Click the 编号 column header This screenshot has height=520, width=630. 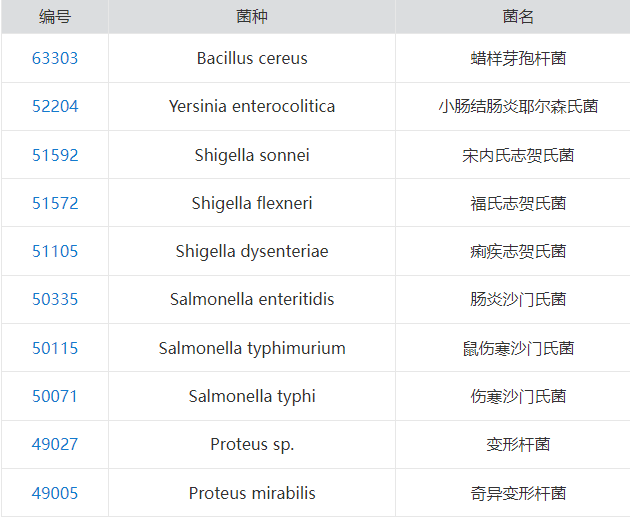[x=55, y=17]
